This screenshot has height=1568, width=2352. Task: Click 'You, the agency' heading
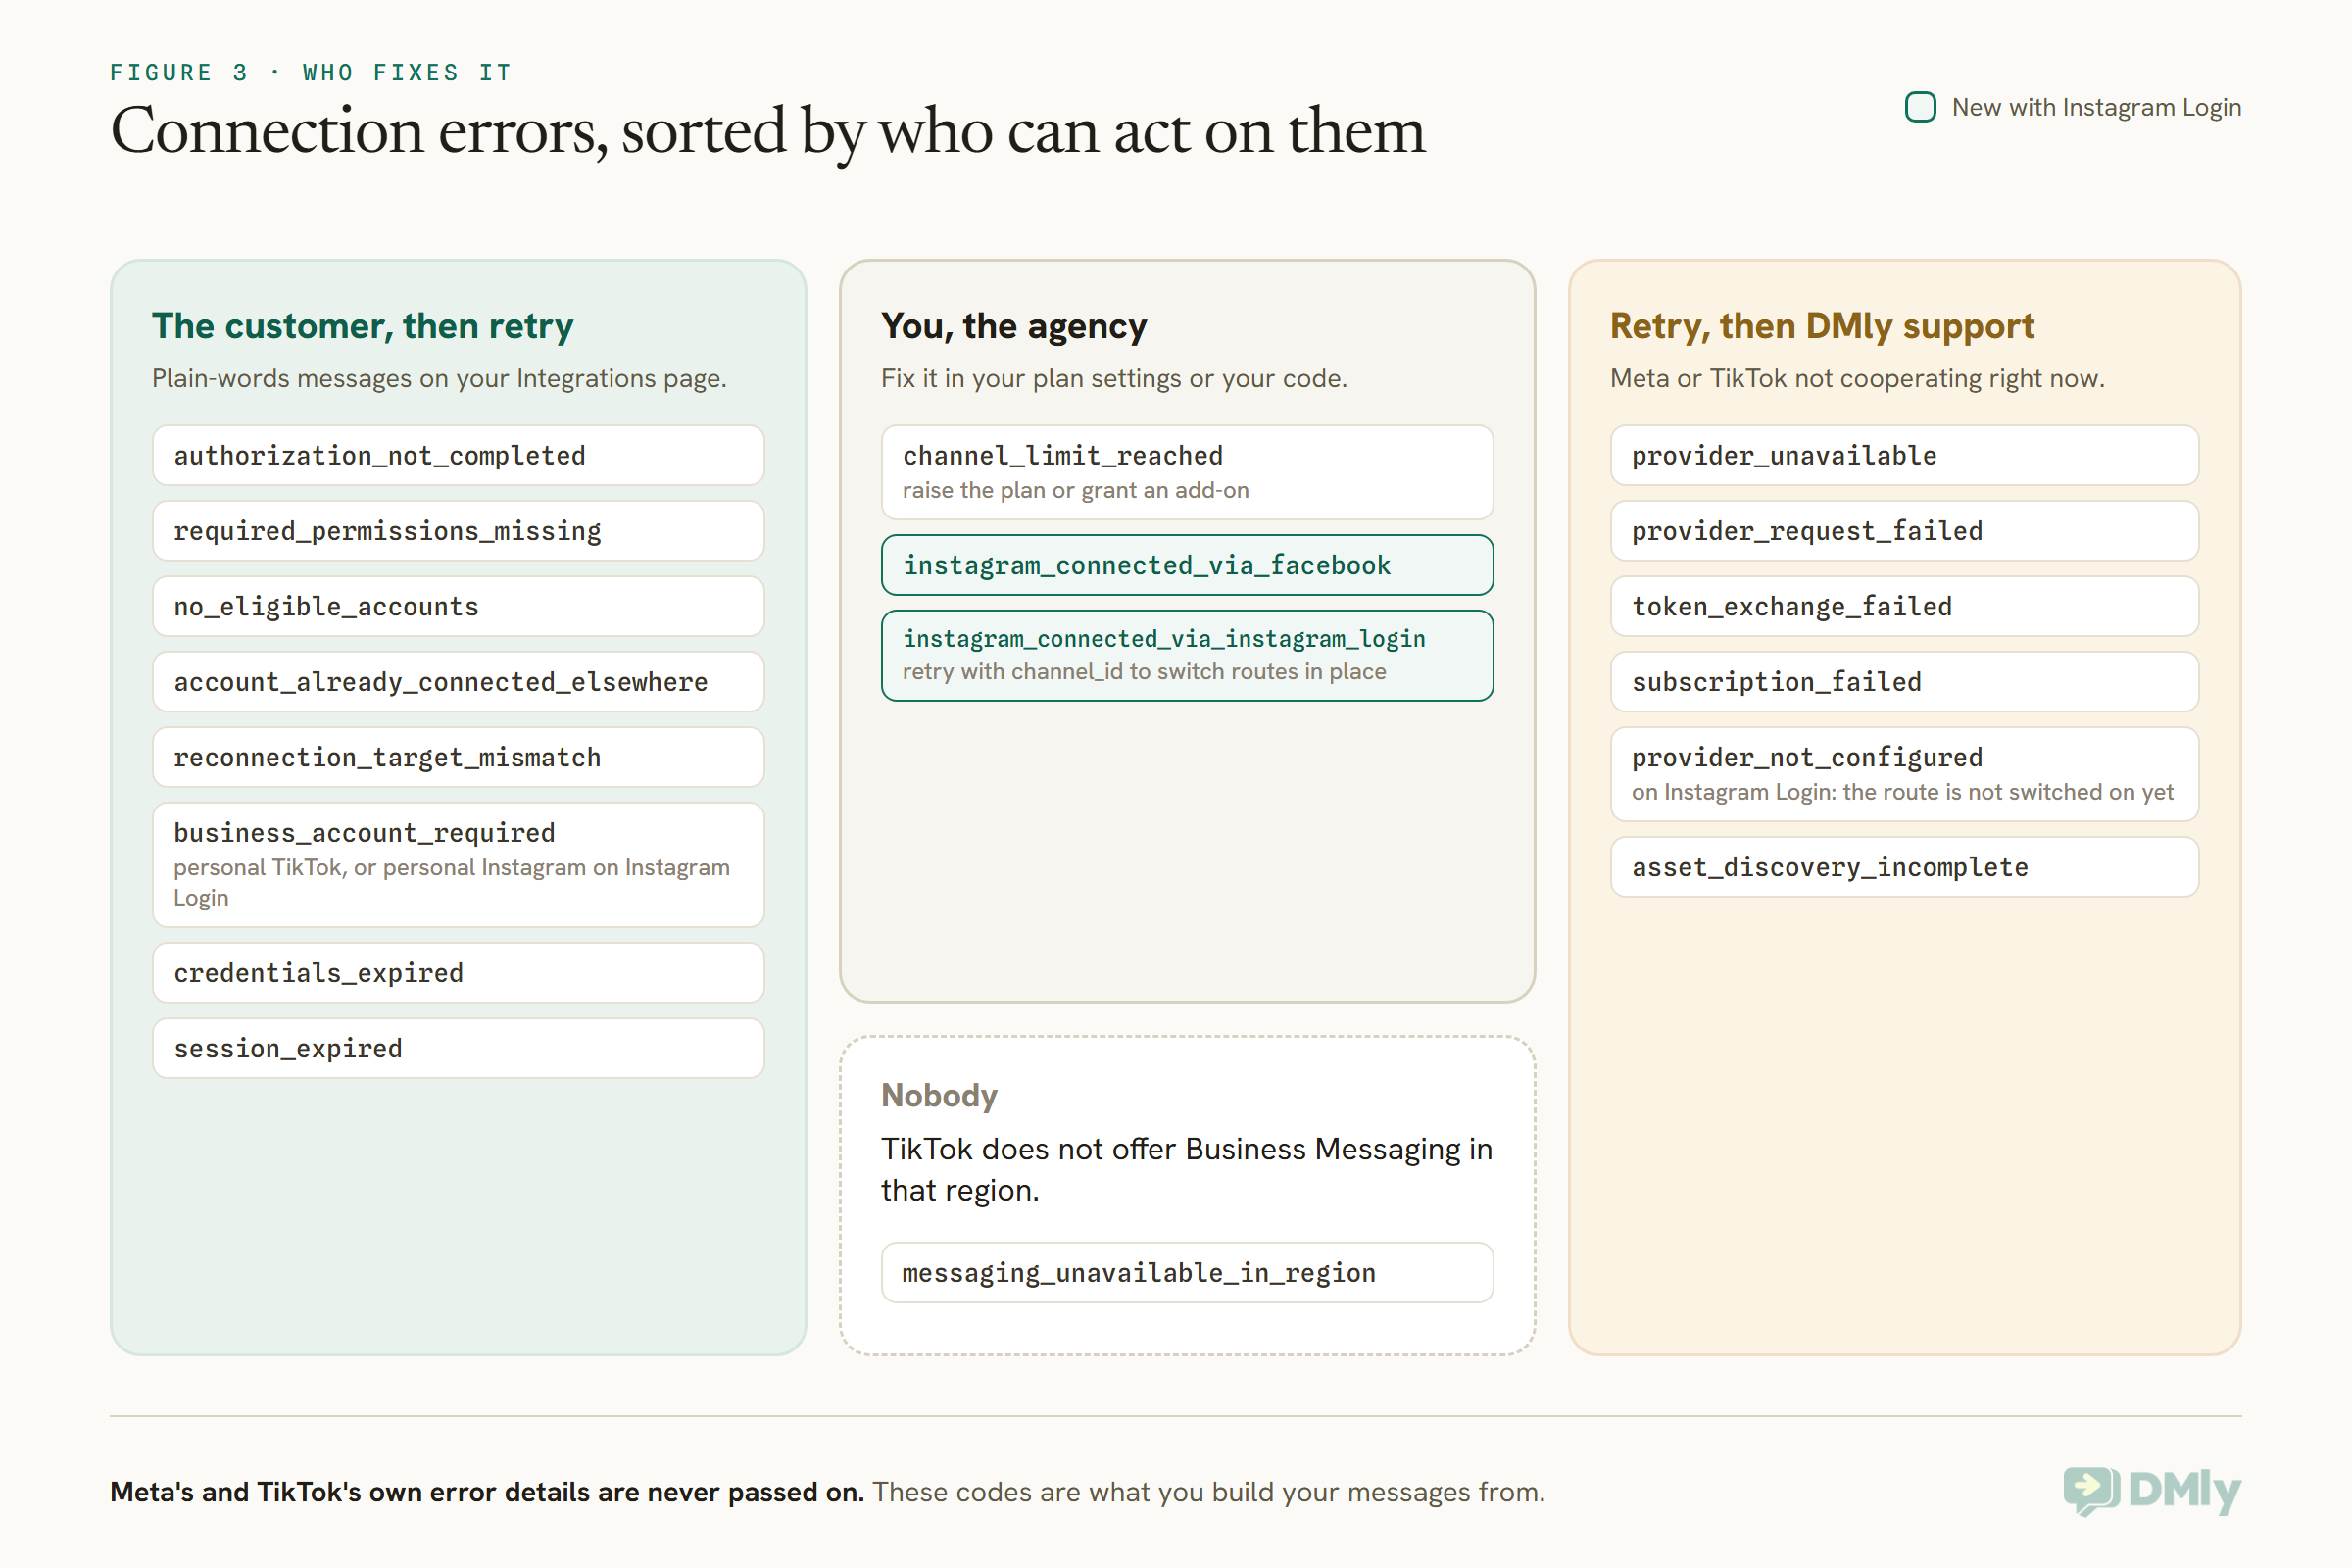pyautogui.click(x=1014, y=327)
